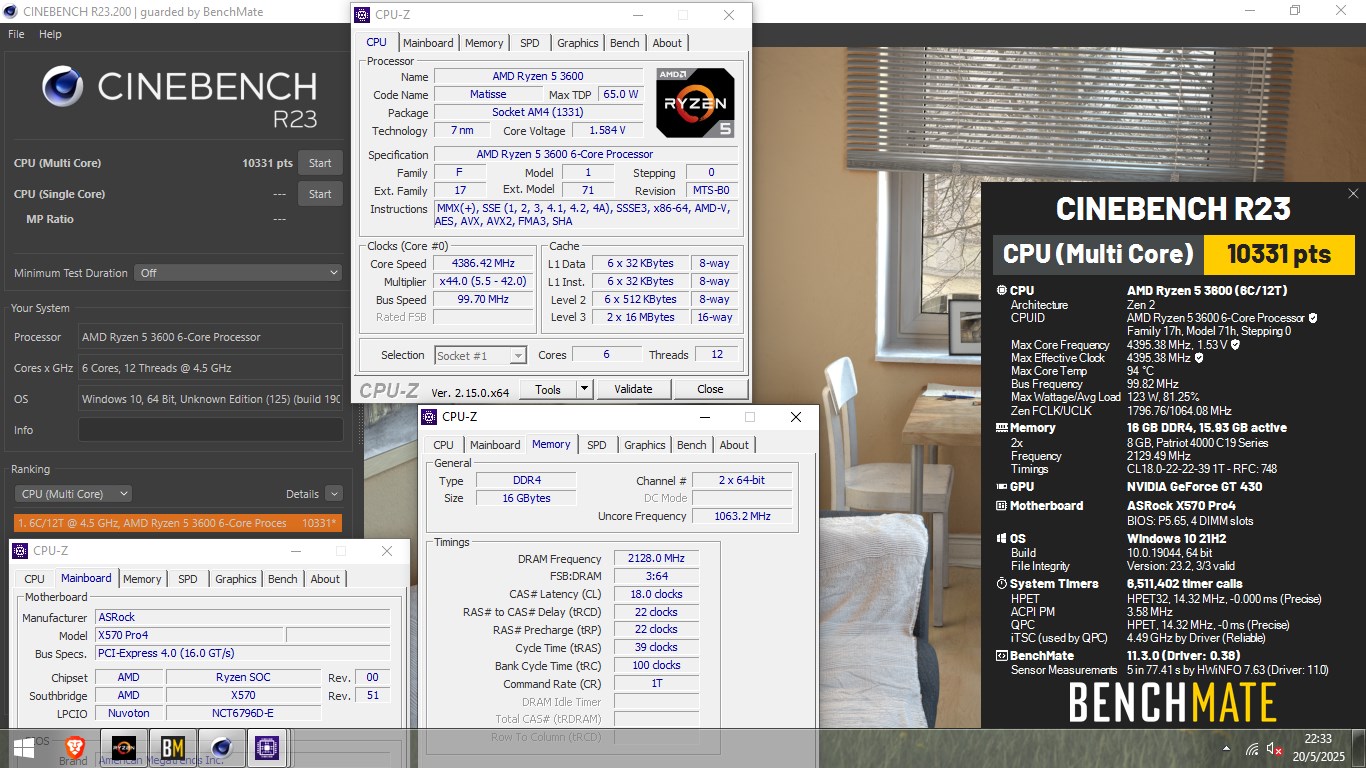Select the CPU tab in the CPU-Z Memory window
Viewport: 1366px width, 768px height.
tap(444, 445)
